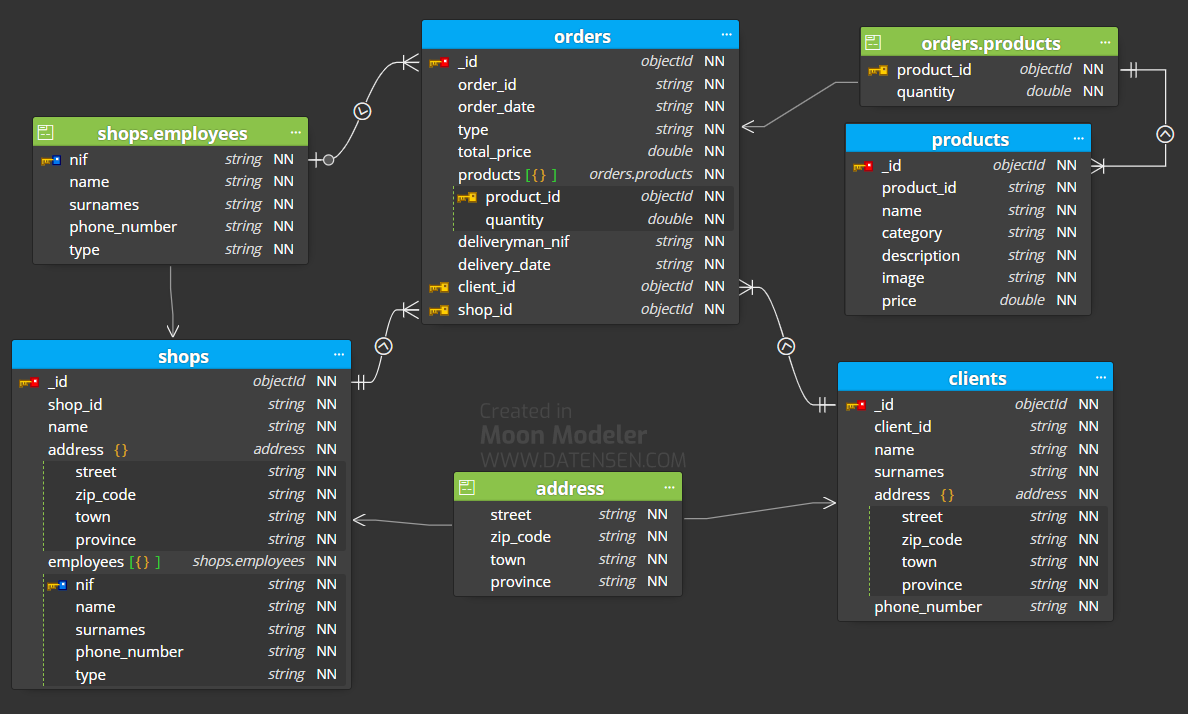Open the orders table options menu (...)

(727, 35)
